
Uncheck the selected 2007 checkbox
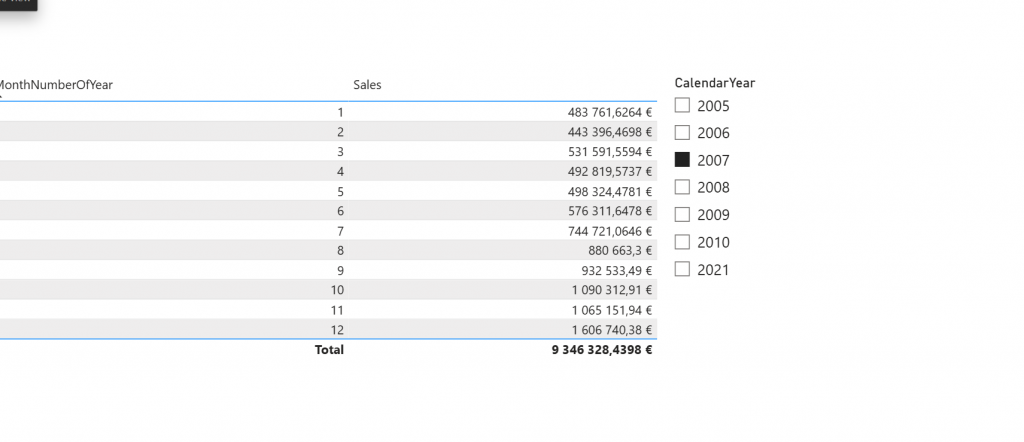point(682,160)
